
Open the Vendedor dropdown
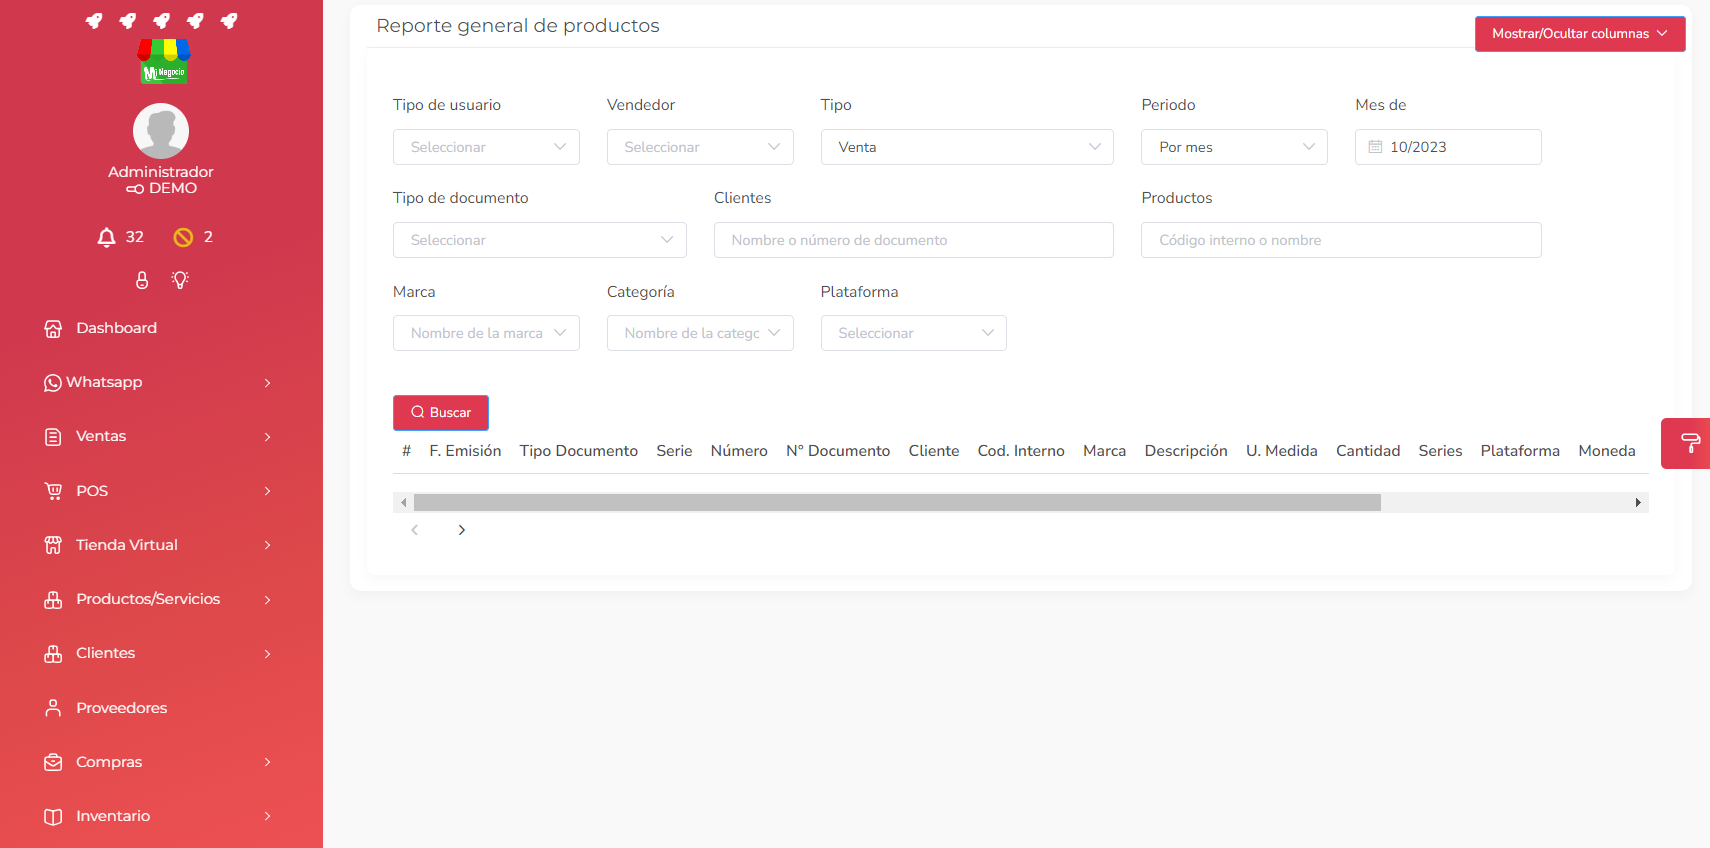point(700,147)
